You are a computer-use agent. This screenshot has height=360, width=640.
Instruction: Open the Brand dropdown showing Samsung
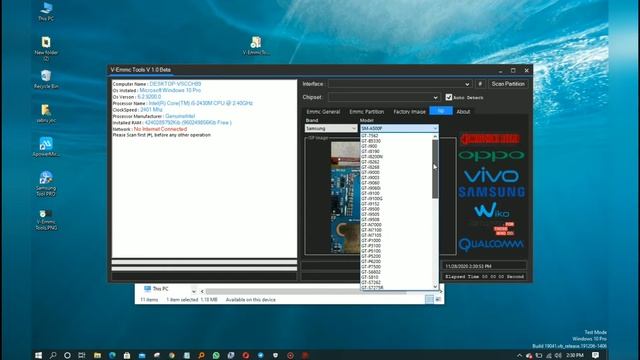click(x=331, y=128)
